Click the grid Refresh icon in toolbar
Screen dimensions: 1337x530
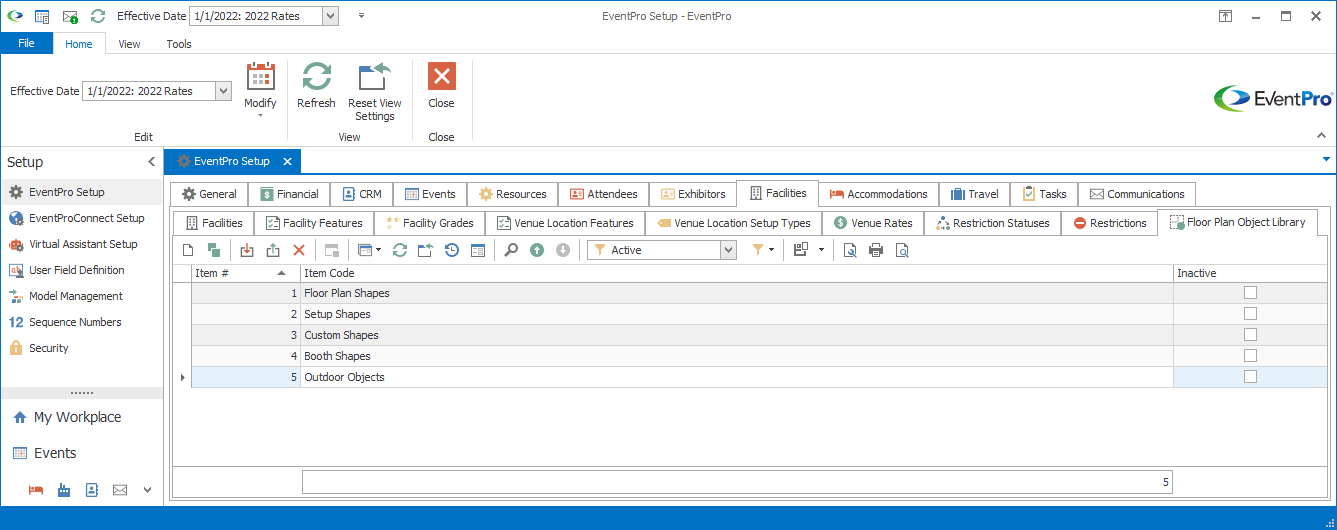(399, 250)
